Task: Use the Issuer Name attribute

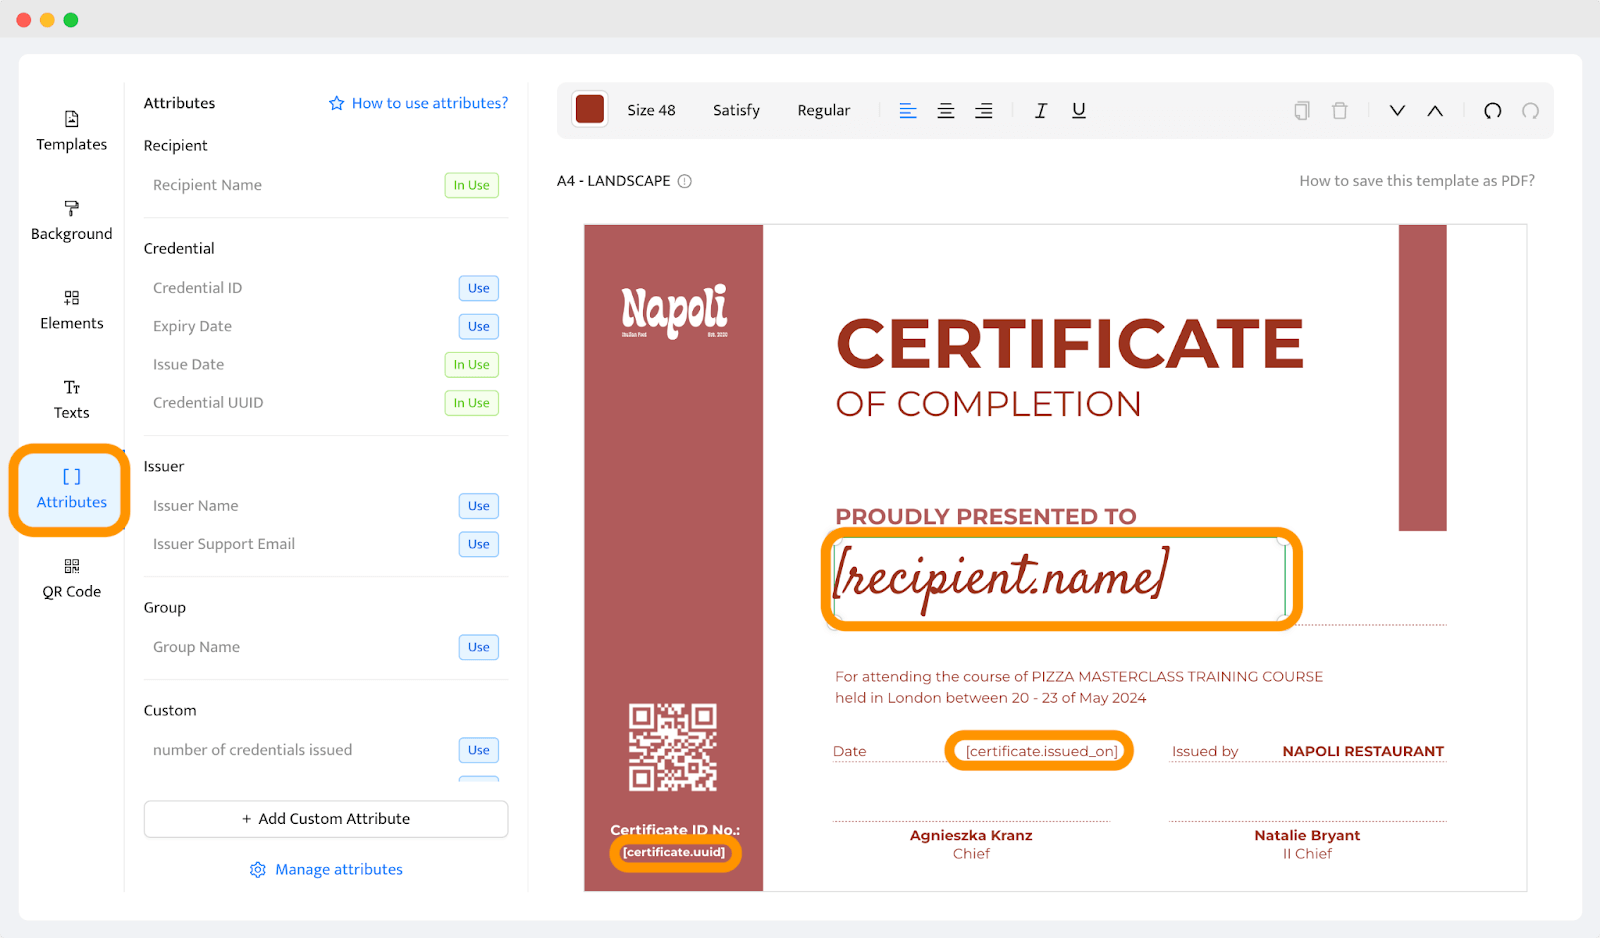Action: tap(479, 506)
